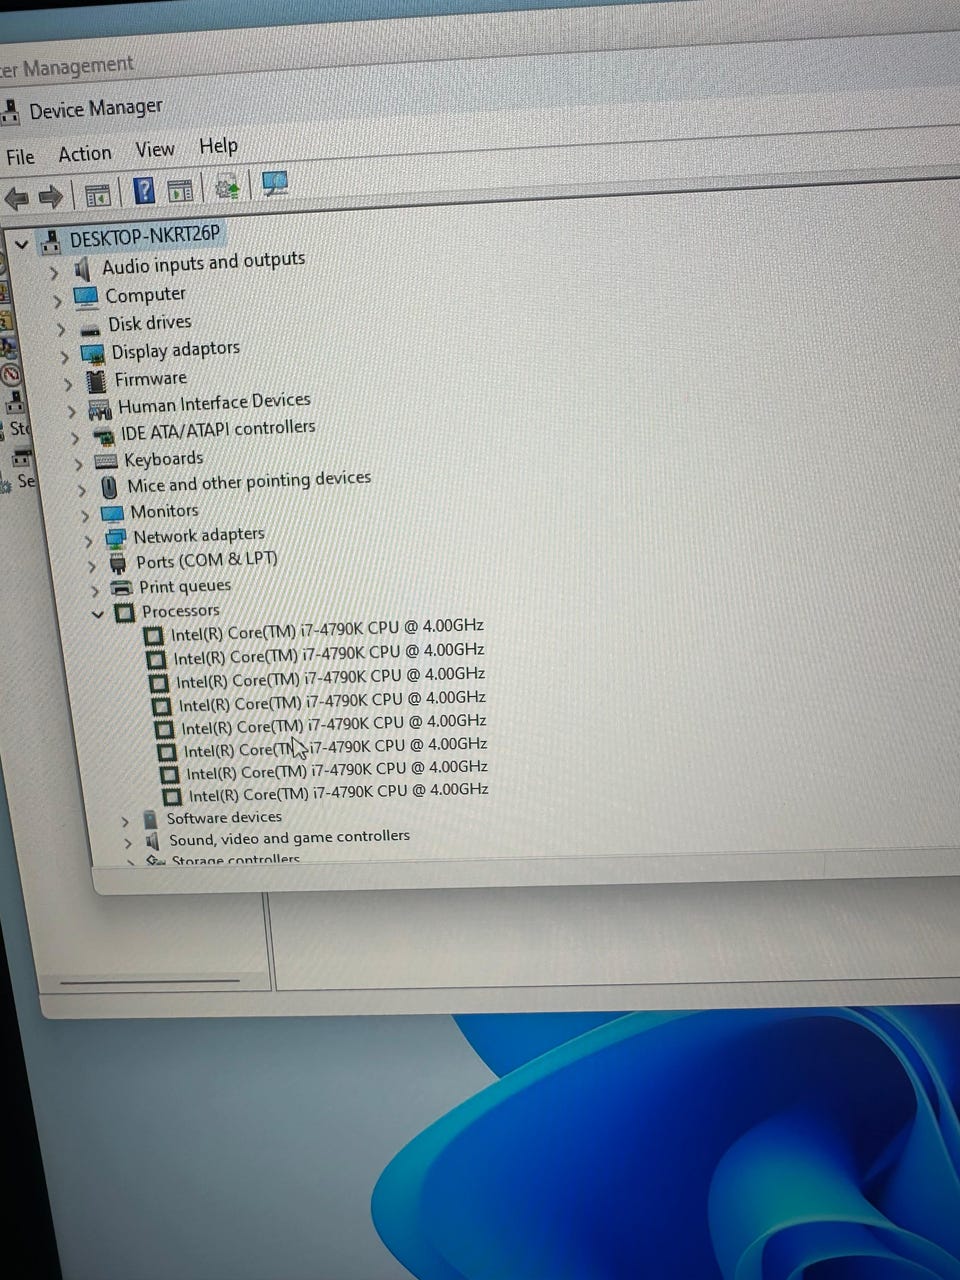
Task: Expand the Keyboards chevron
Action: coord(78,463)
